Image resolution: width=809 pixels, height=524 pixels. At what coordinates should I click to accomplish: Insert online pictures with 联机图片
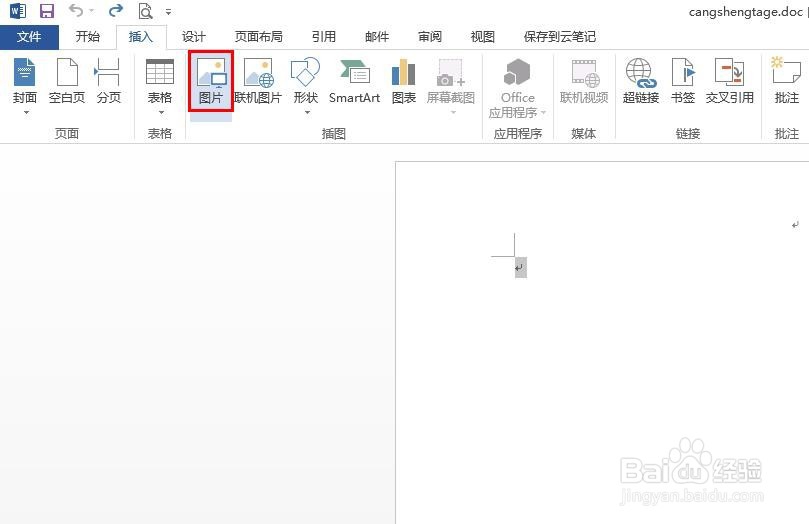tap(257, 80)
